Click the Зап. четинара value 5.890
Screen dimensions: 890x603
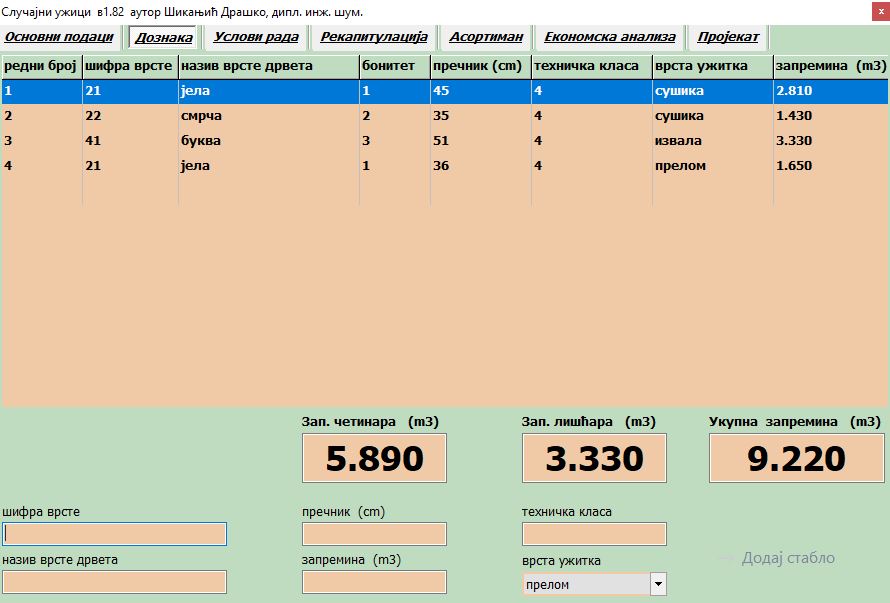pyautogui.click(x=374, y=458)
